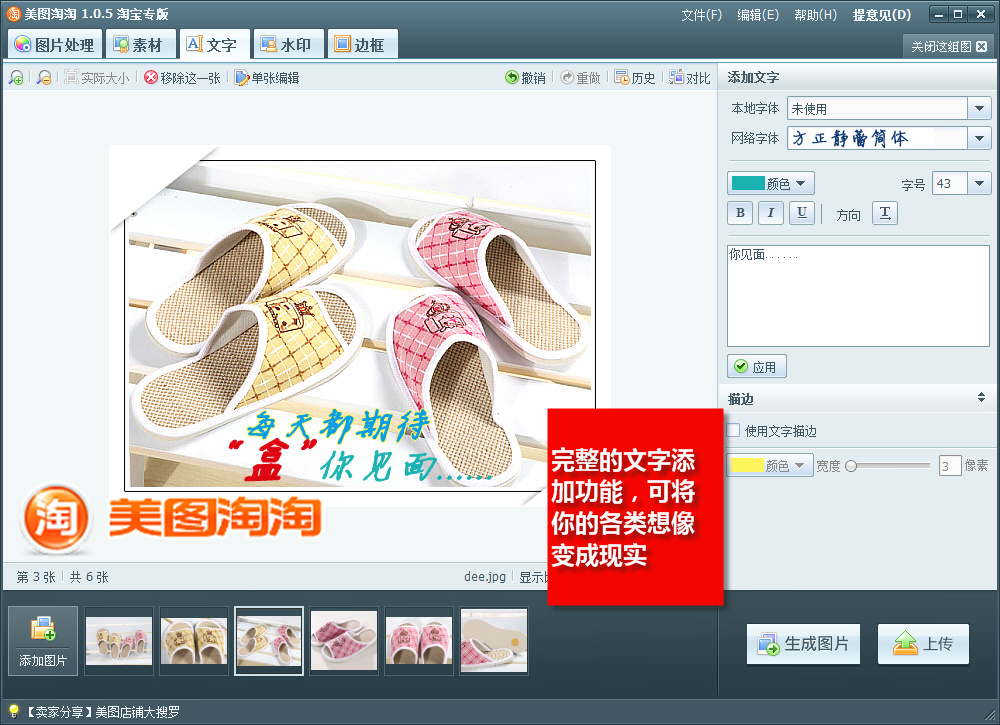Screen dimensions: 1000x725
Task: Select the first thumbnail with four slippers
Action: click(119, 641)
